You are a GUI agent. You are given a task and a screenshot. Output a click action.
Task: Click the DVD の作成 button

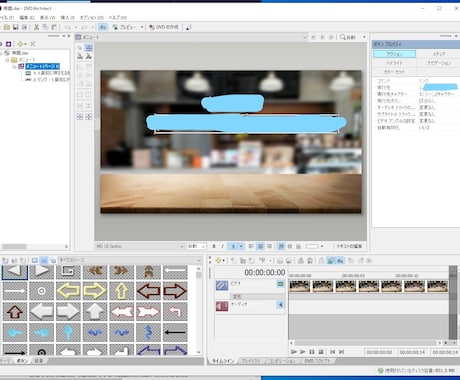(x=164, y=27)
